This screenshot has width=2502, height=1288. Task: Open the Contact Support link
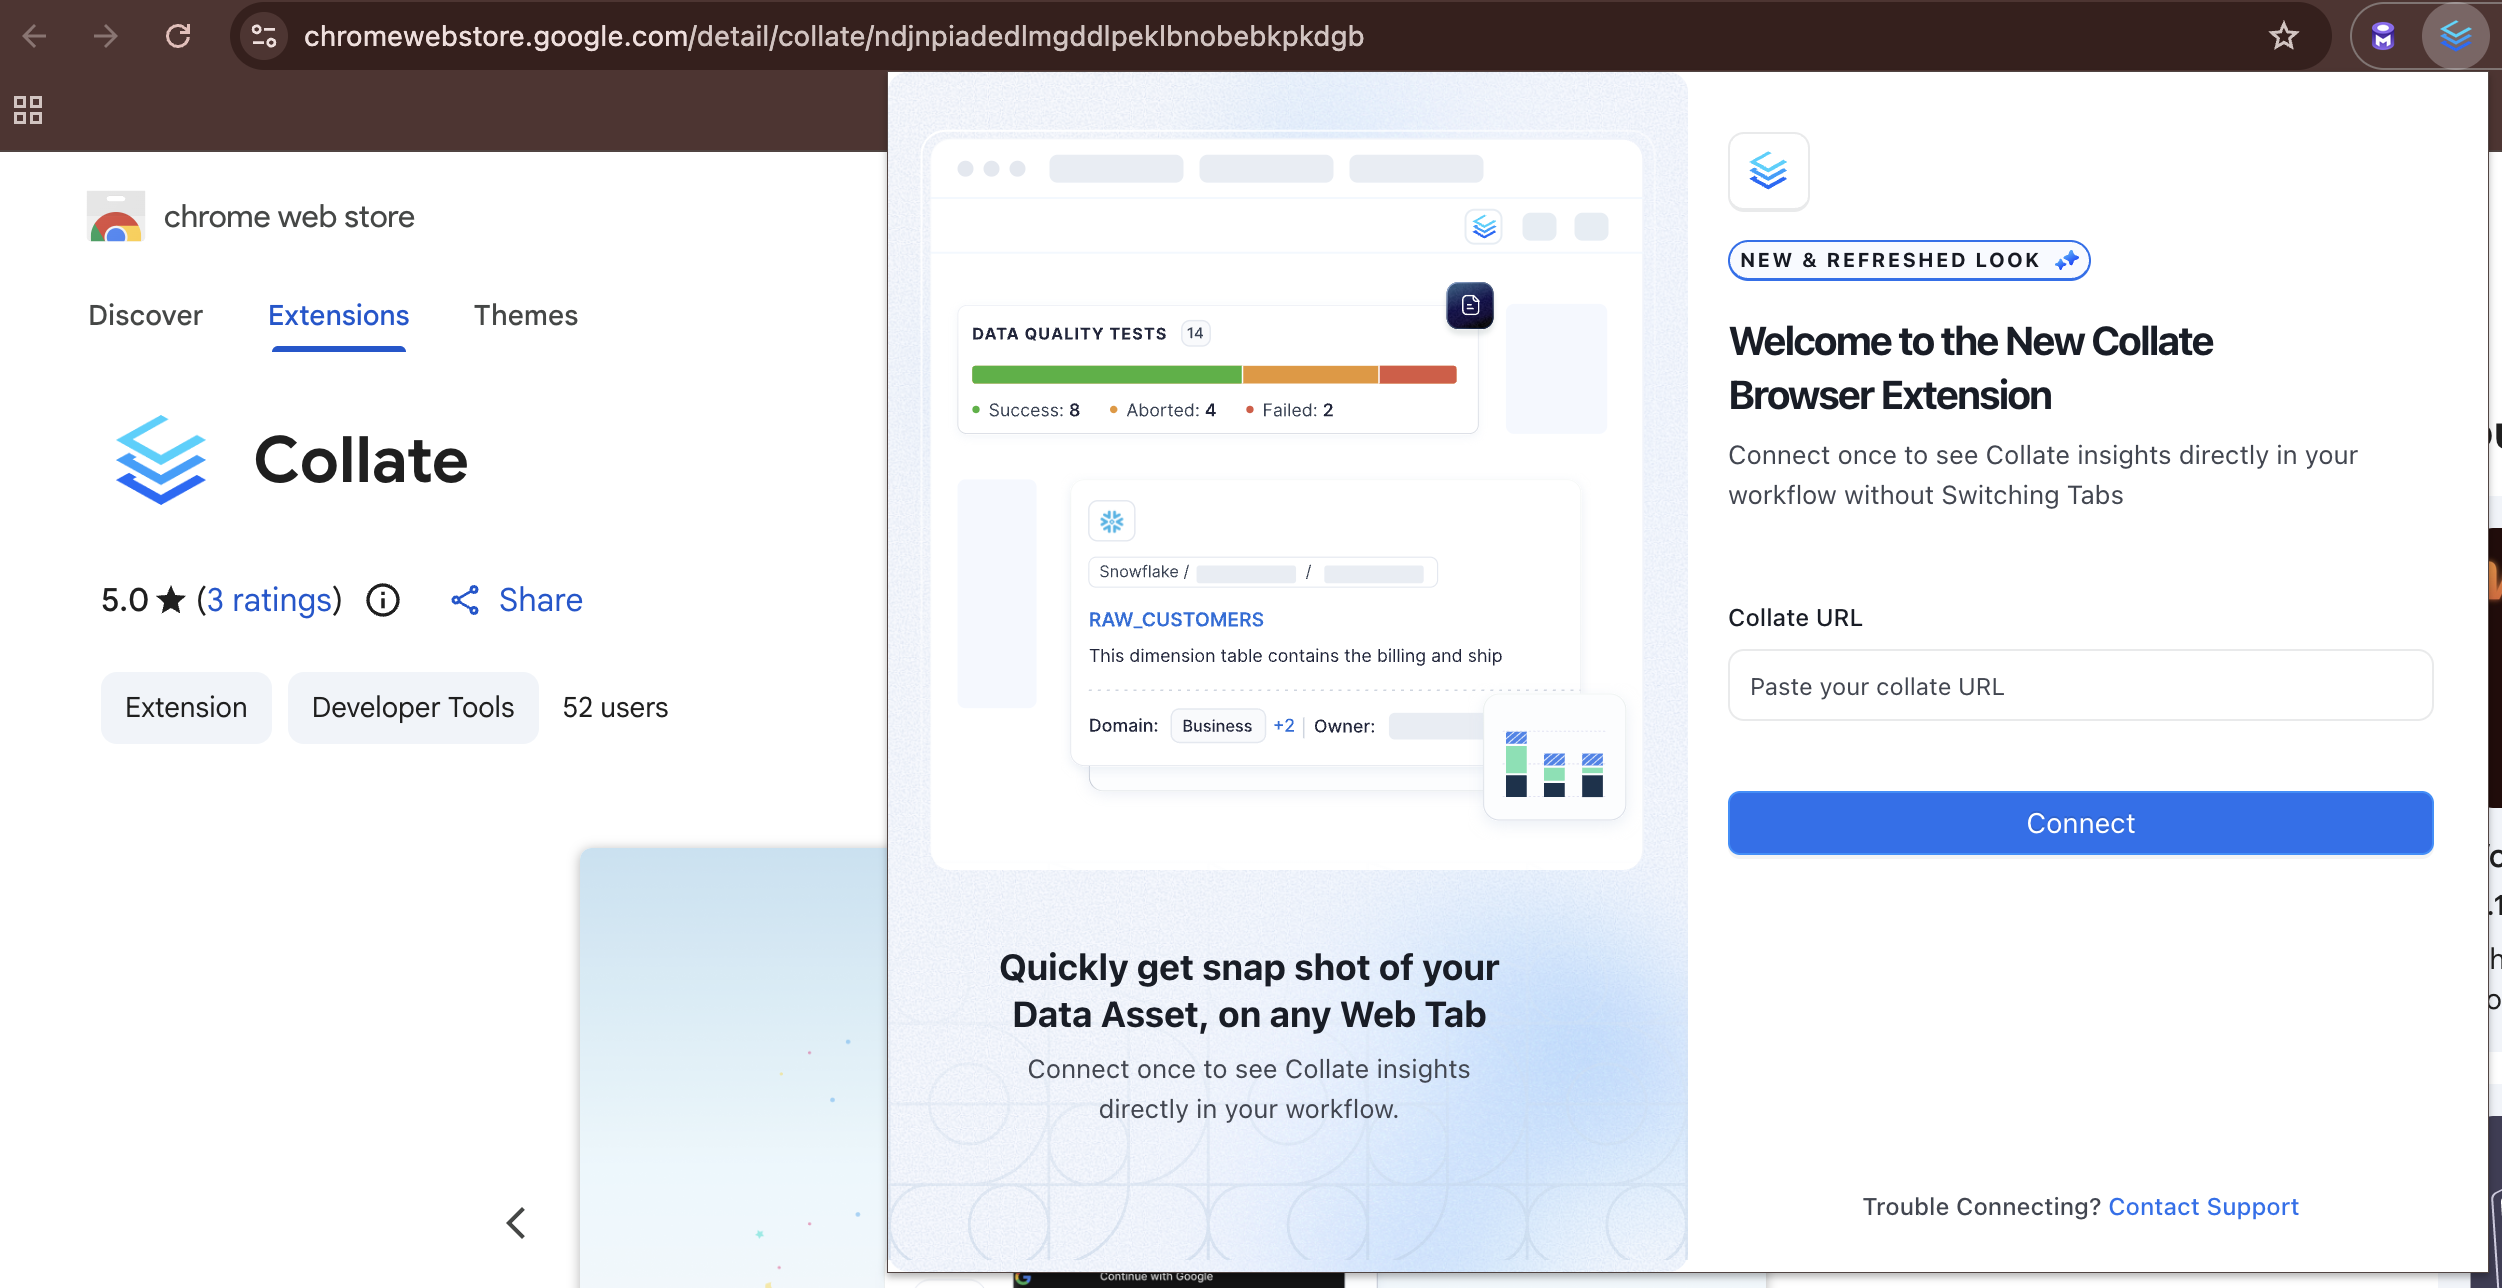[2203, 1207]
